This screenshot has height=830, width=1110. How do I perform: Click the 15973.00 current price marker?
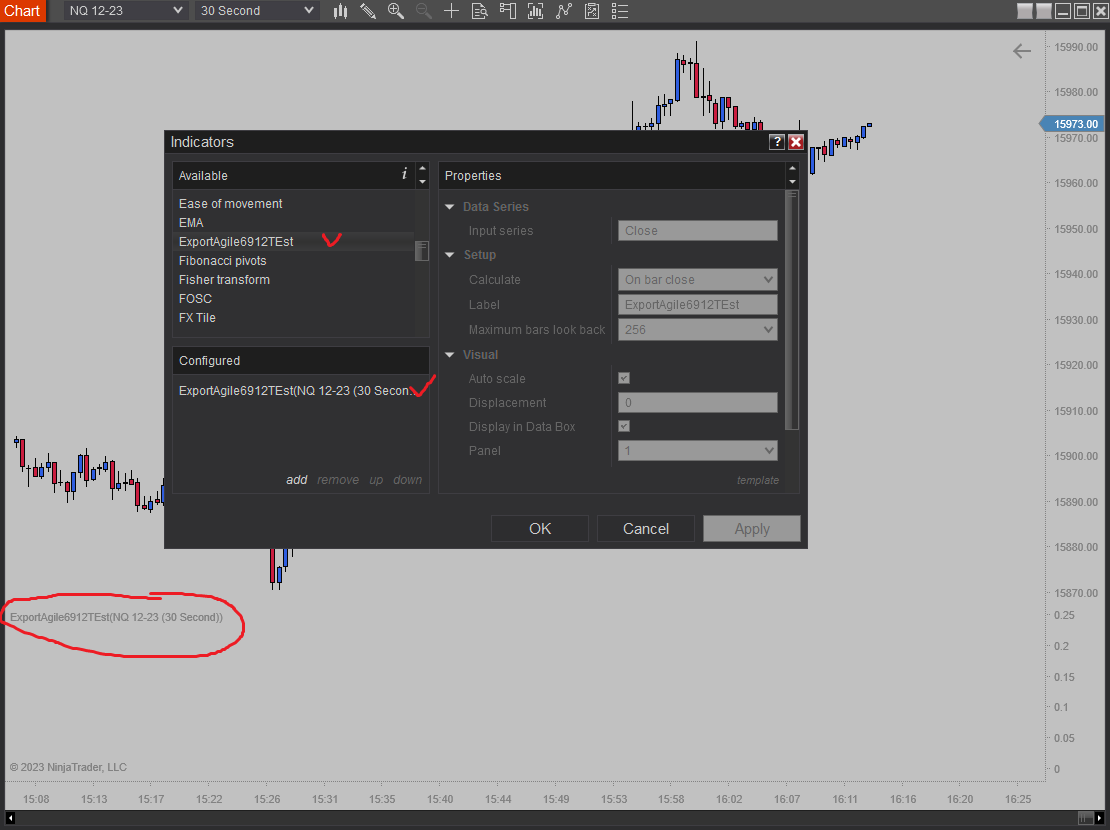click(1070, 124)
